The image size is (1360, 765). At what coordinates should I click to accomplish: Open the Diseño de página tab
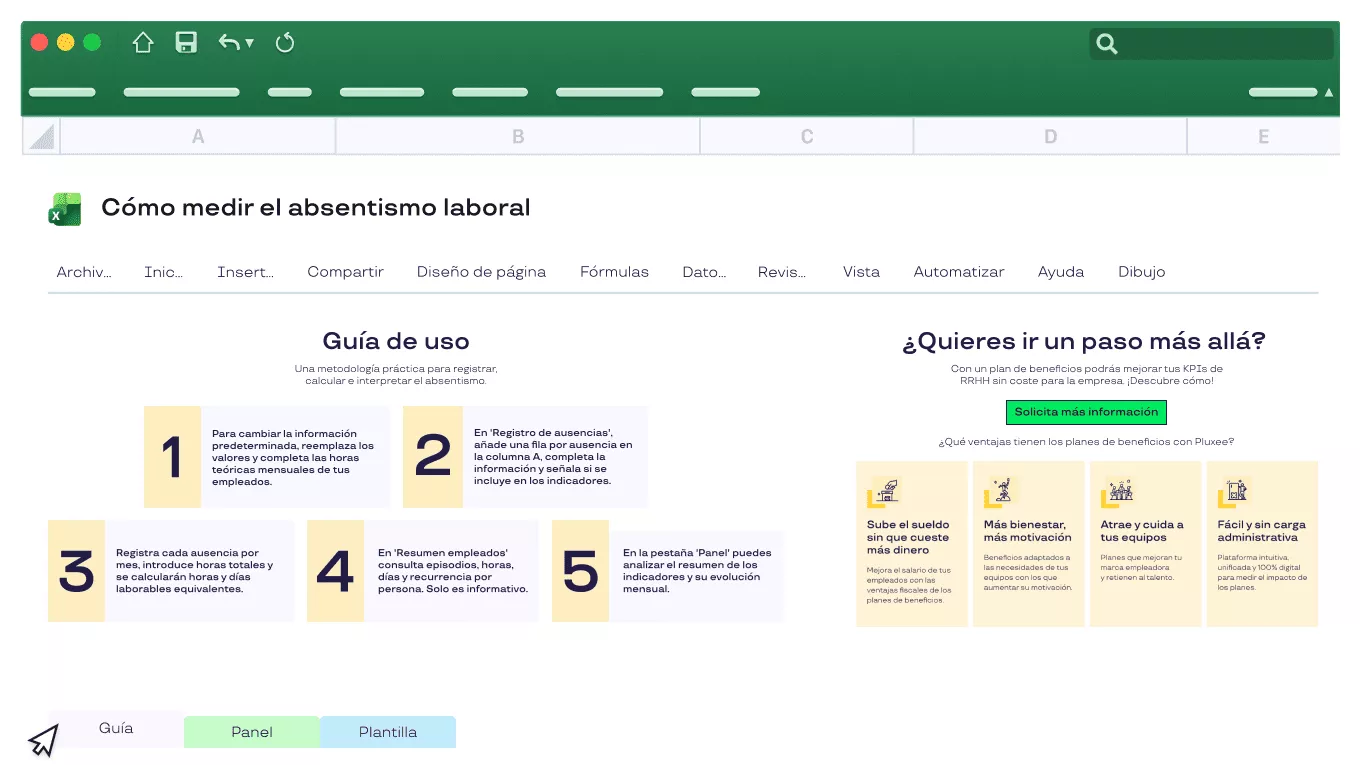point(481,272)
